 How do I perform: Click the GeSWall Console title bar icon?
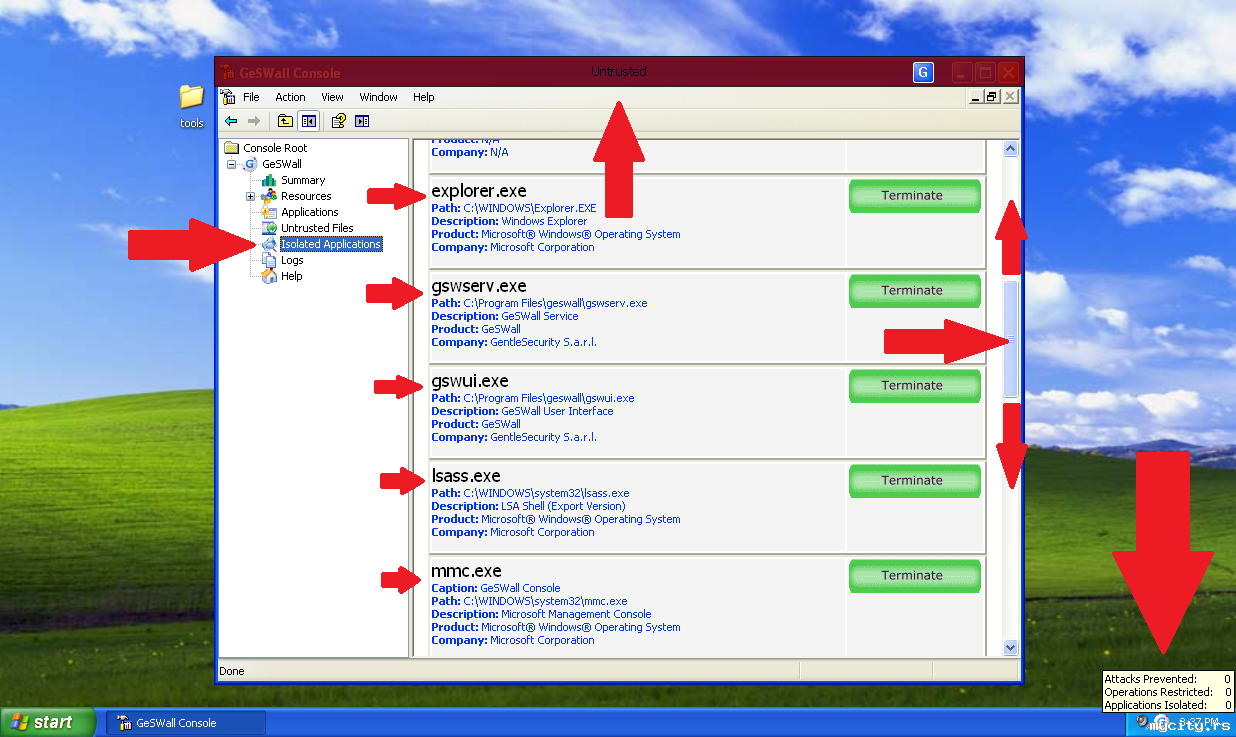(227, 72)
